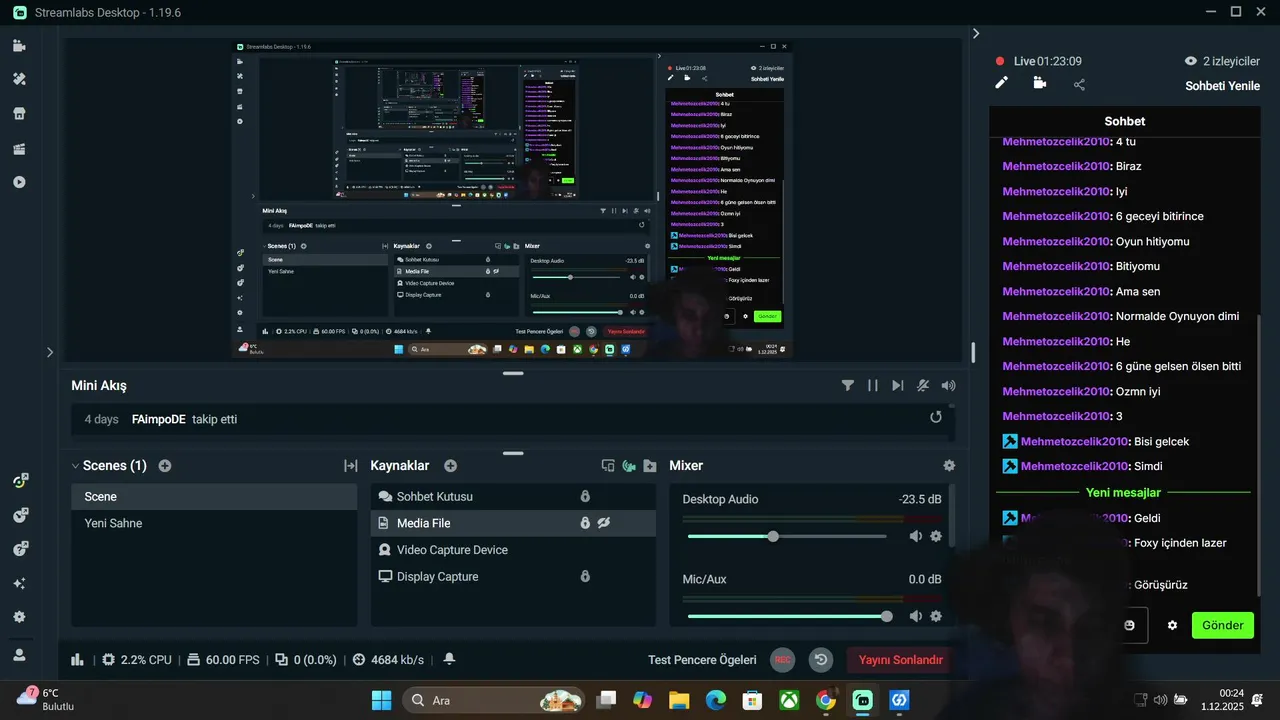Click Test Pencere Ögeleri
The image size is (1280, 720).
tap(702, 660)
